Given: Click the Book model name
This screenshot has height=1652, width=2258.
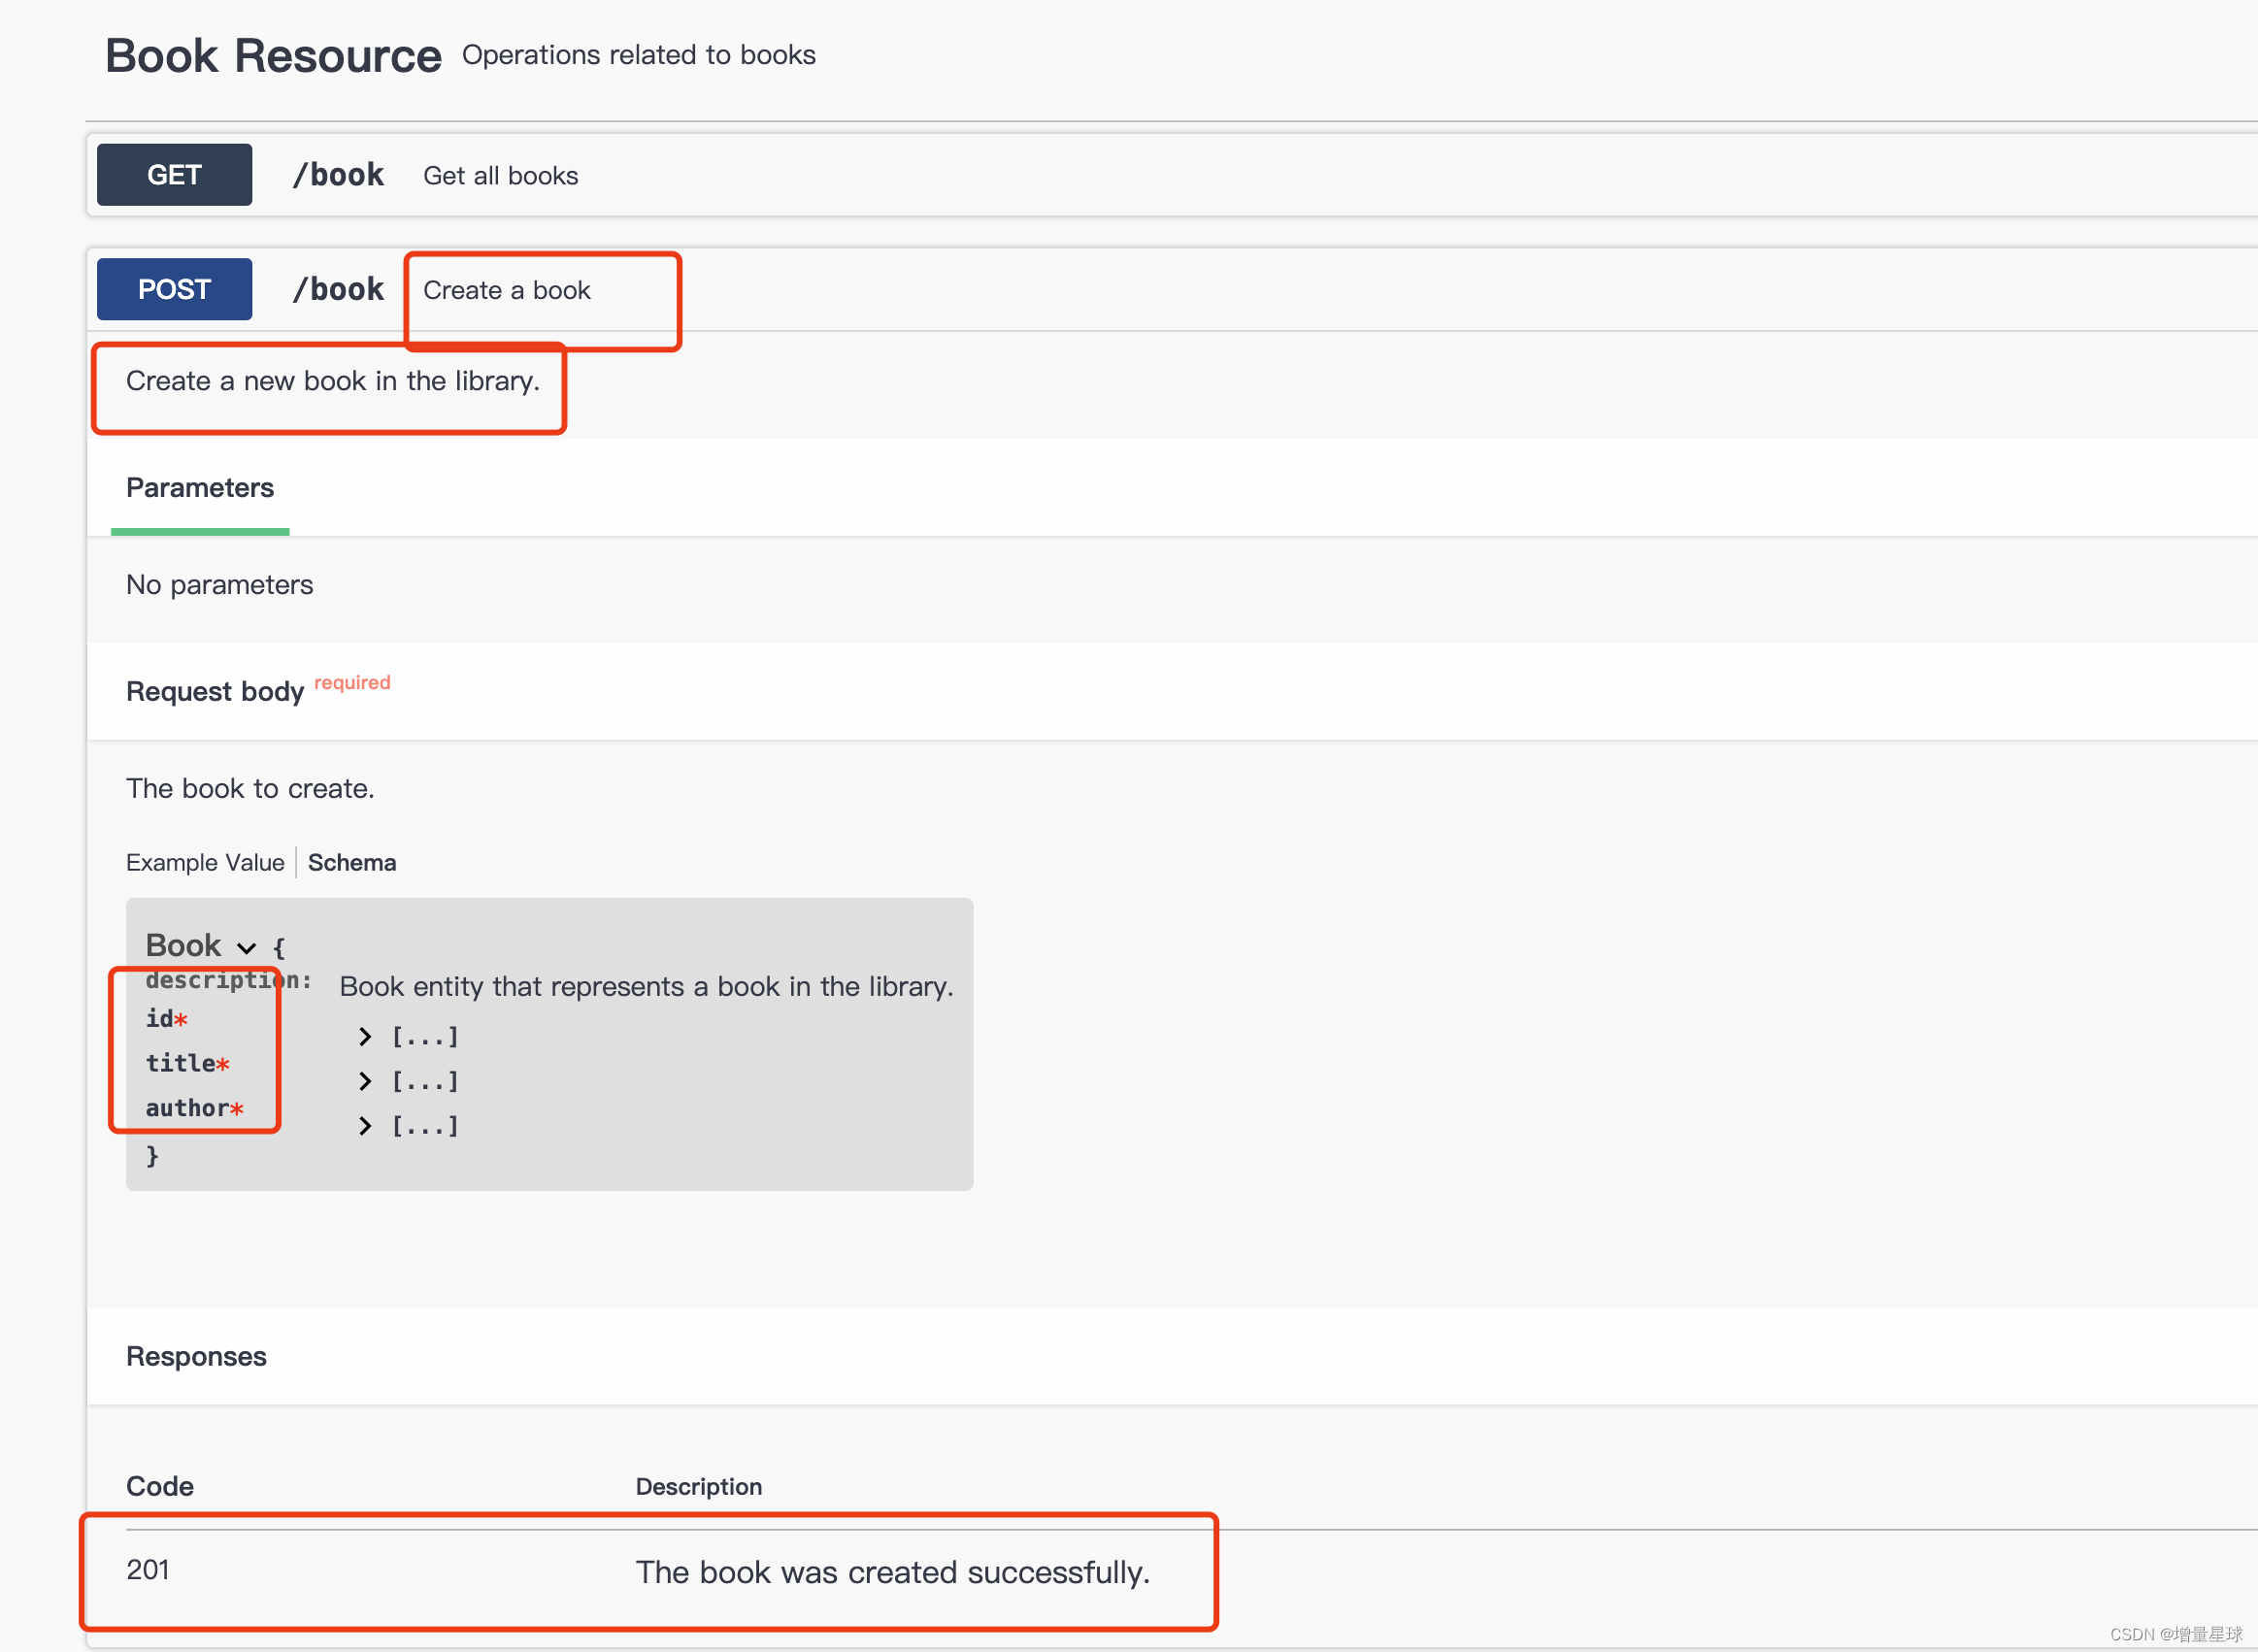Looking at the screenshot, I should coord(183,945).
